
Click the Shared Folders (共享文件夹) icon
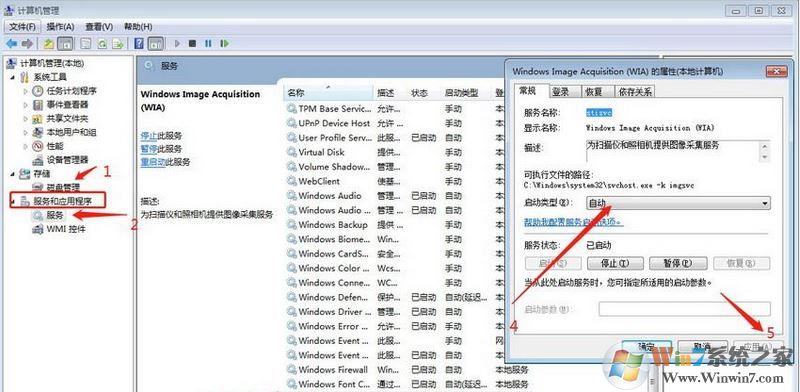[x=38, y=118]
